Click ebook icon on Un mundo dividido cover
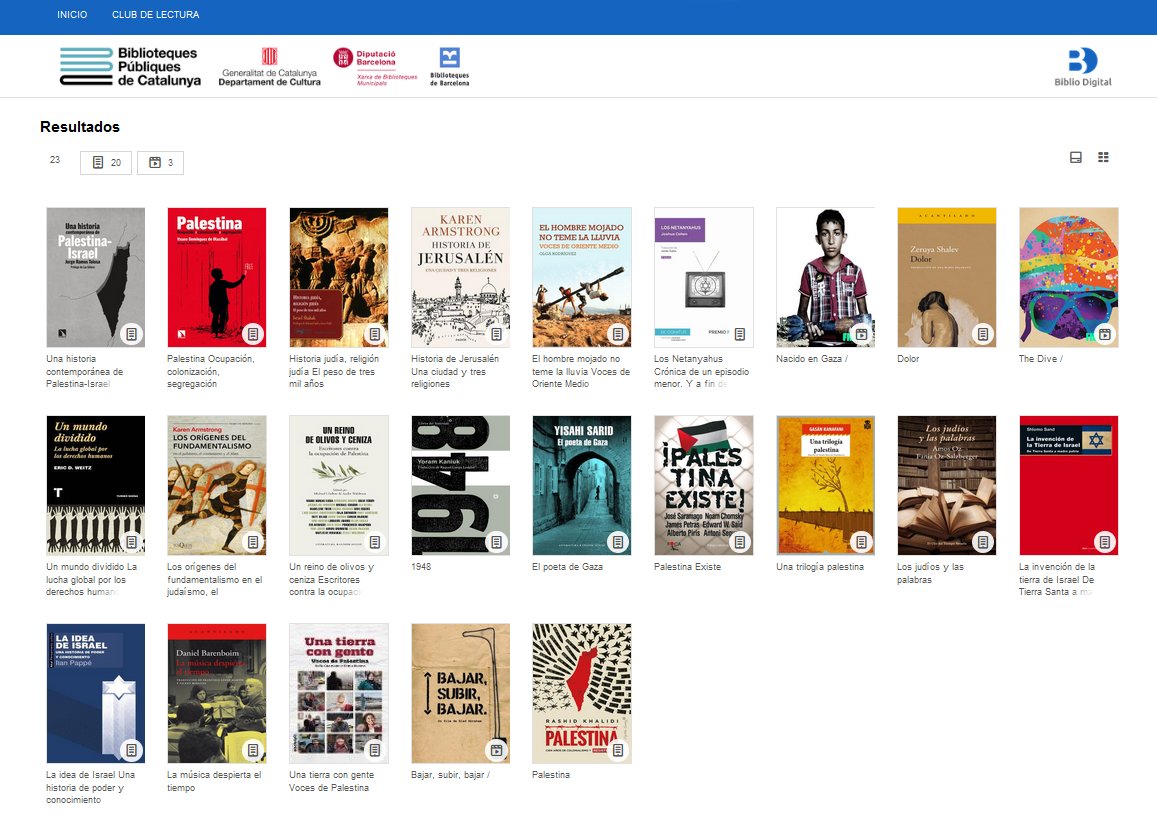Screen dimensions: 1157x825 (x=131, y=542)
